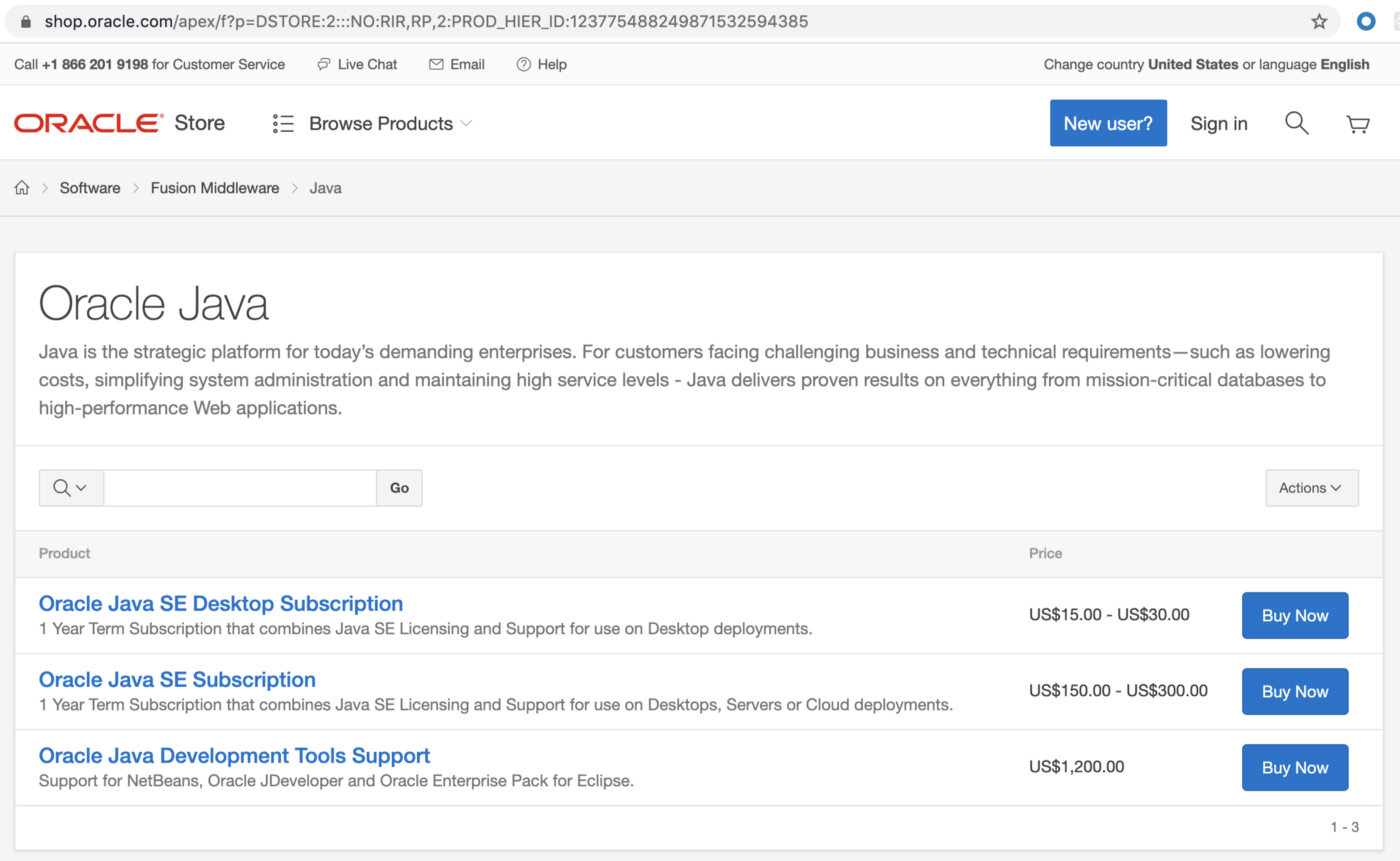
Task: Open the Actions dropdown
Action: 1311,488
